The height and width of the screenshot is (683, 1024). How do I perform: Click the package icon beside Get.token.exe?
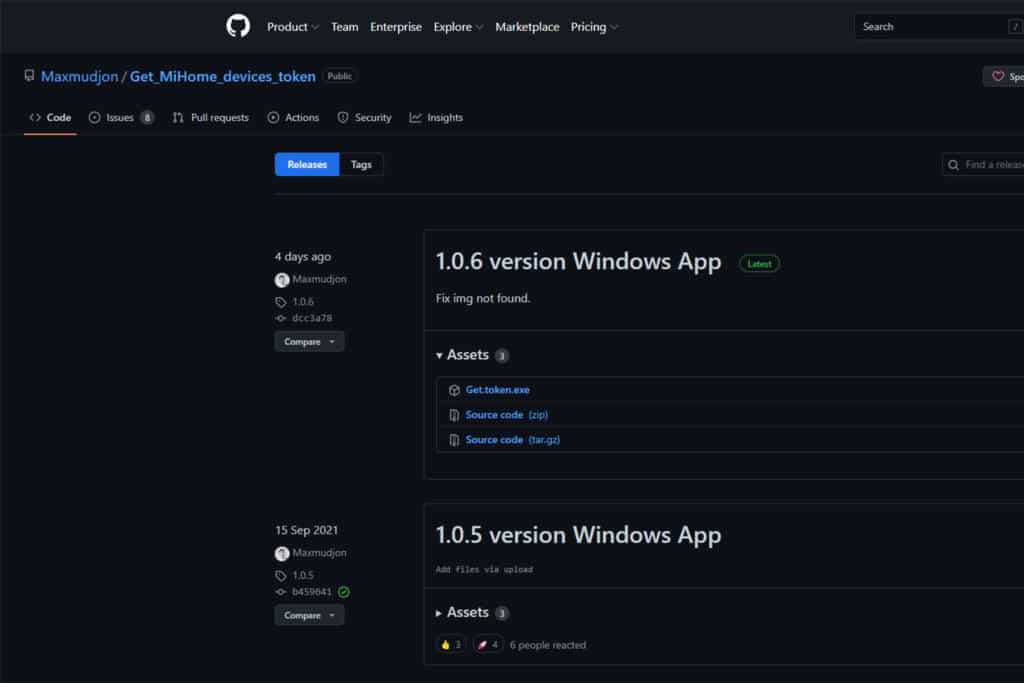pos(454,390)
